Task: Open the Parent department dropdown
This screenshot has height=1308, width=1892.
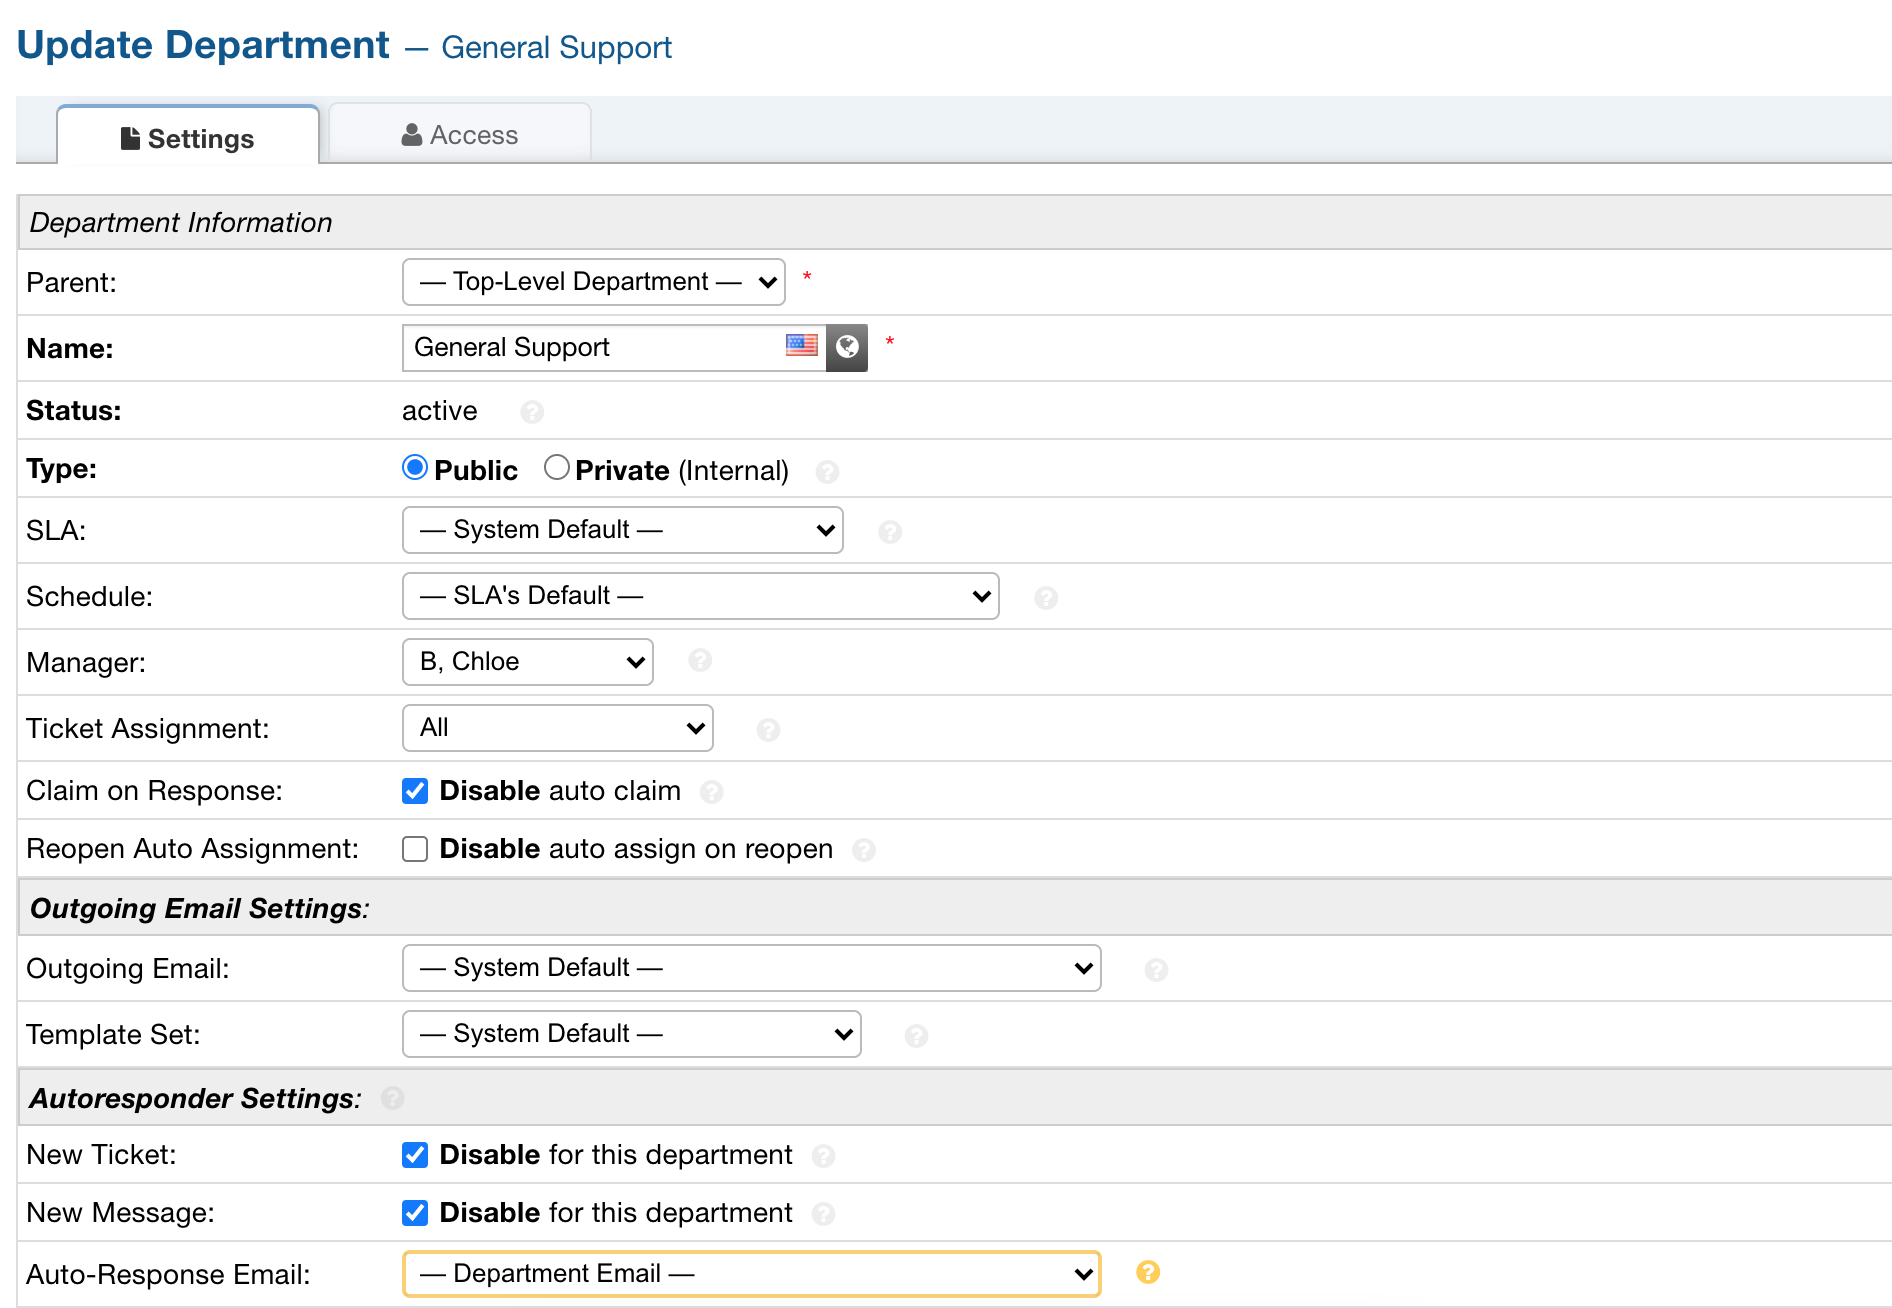Action: pyautogui.click(x=594, y=282)
